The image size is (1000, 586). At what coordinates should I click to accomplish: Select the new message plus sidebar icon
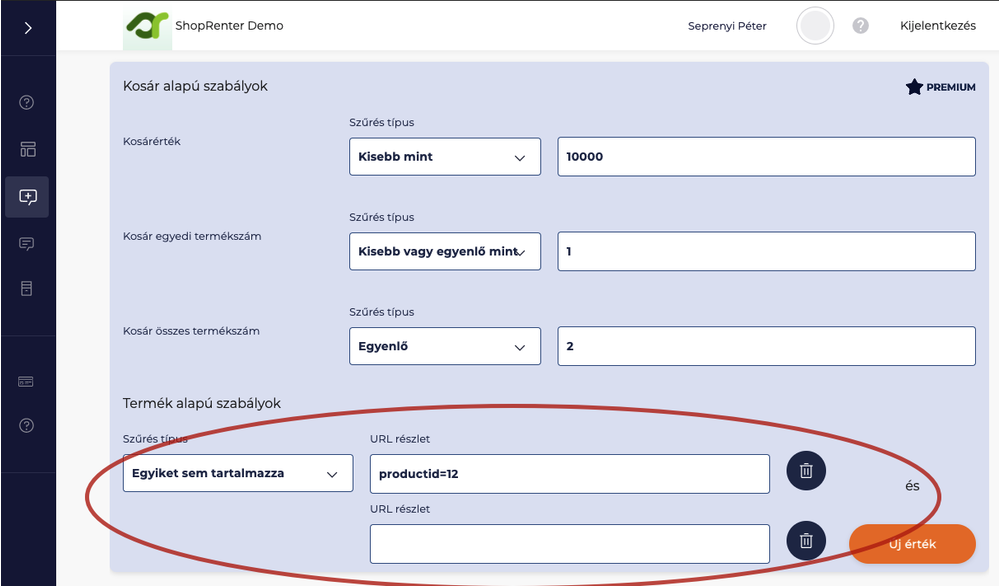click(x=27, y=197)
